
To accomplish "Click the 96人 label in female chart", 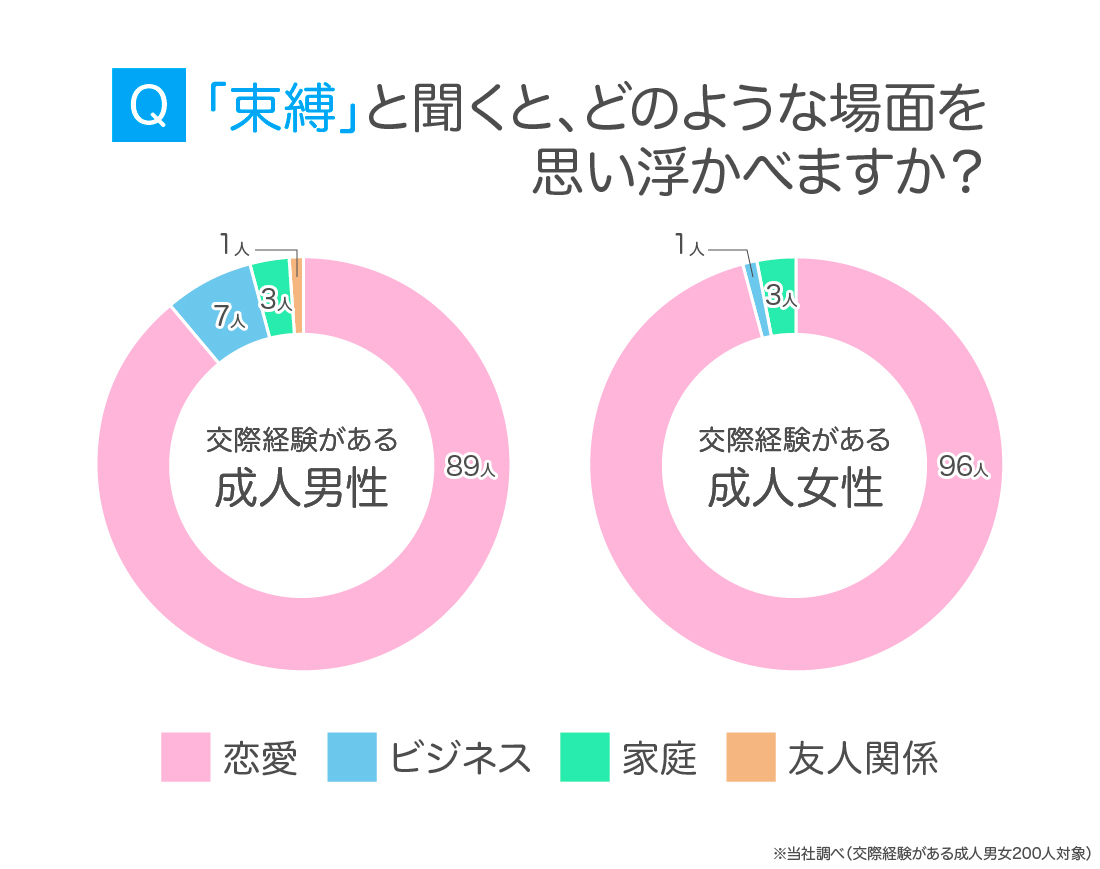I will 963,465.
